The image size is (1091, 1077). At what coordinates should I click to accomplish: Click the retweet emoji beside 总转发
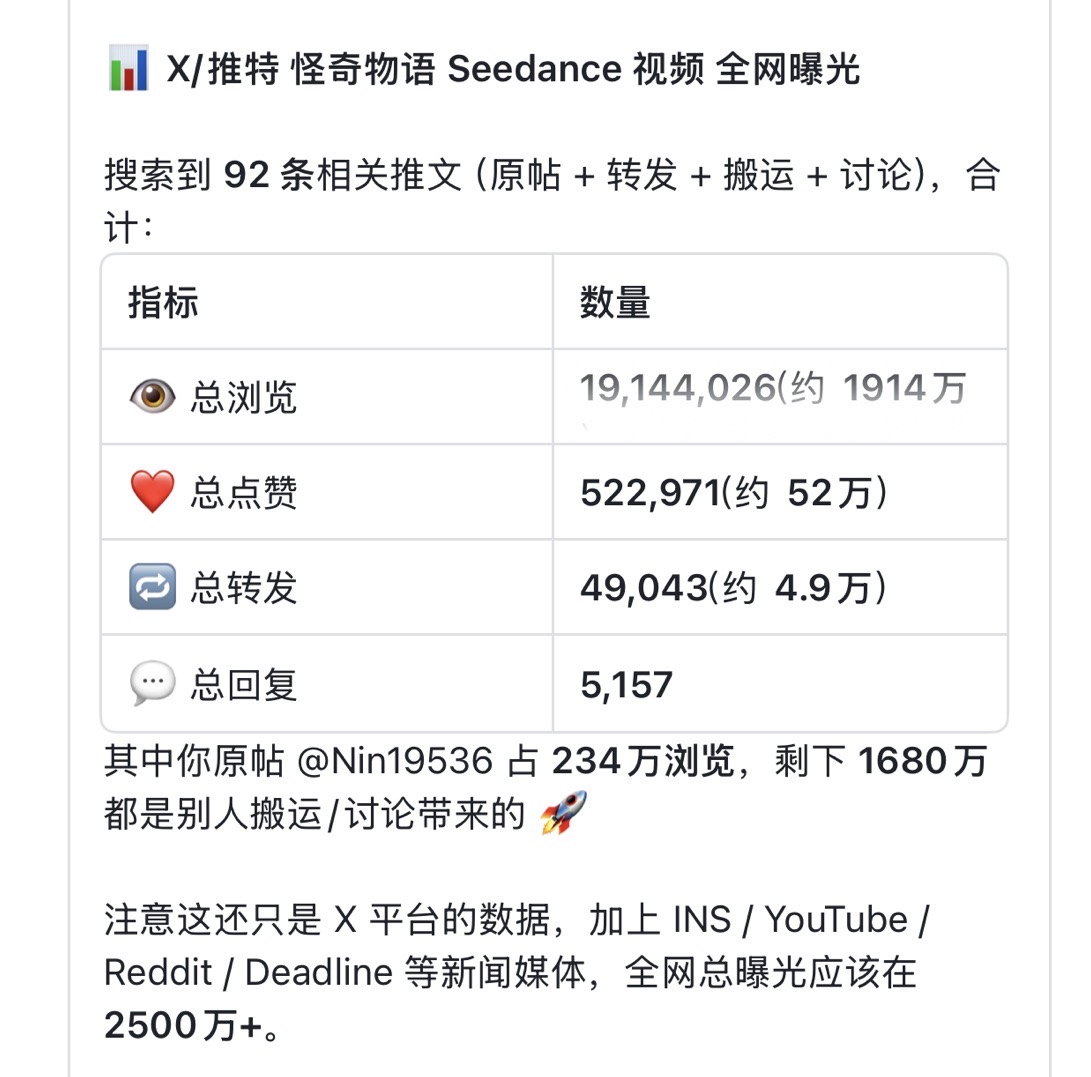[152, 587]
